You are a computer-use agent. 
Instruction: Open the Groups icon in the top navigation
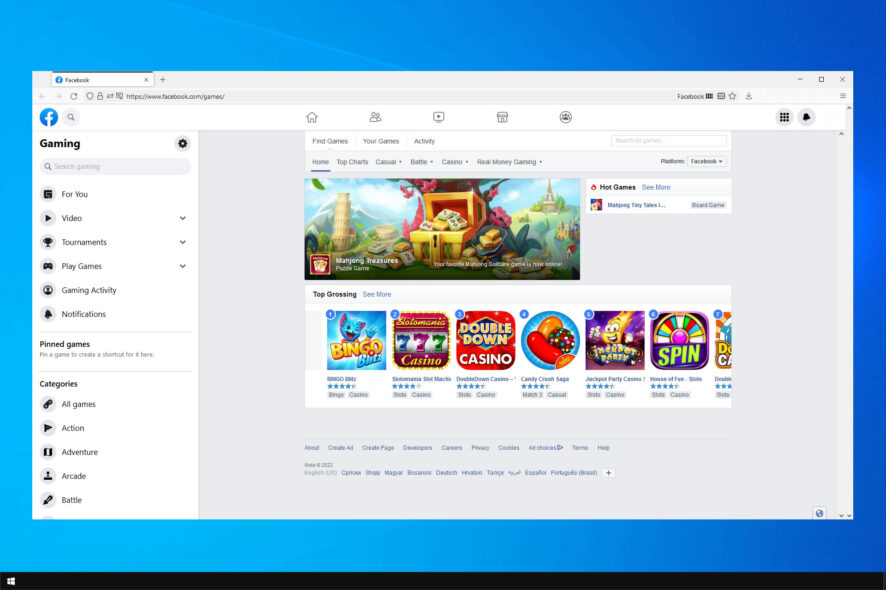pos(566,117)
